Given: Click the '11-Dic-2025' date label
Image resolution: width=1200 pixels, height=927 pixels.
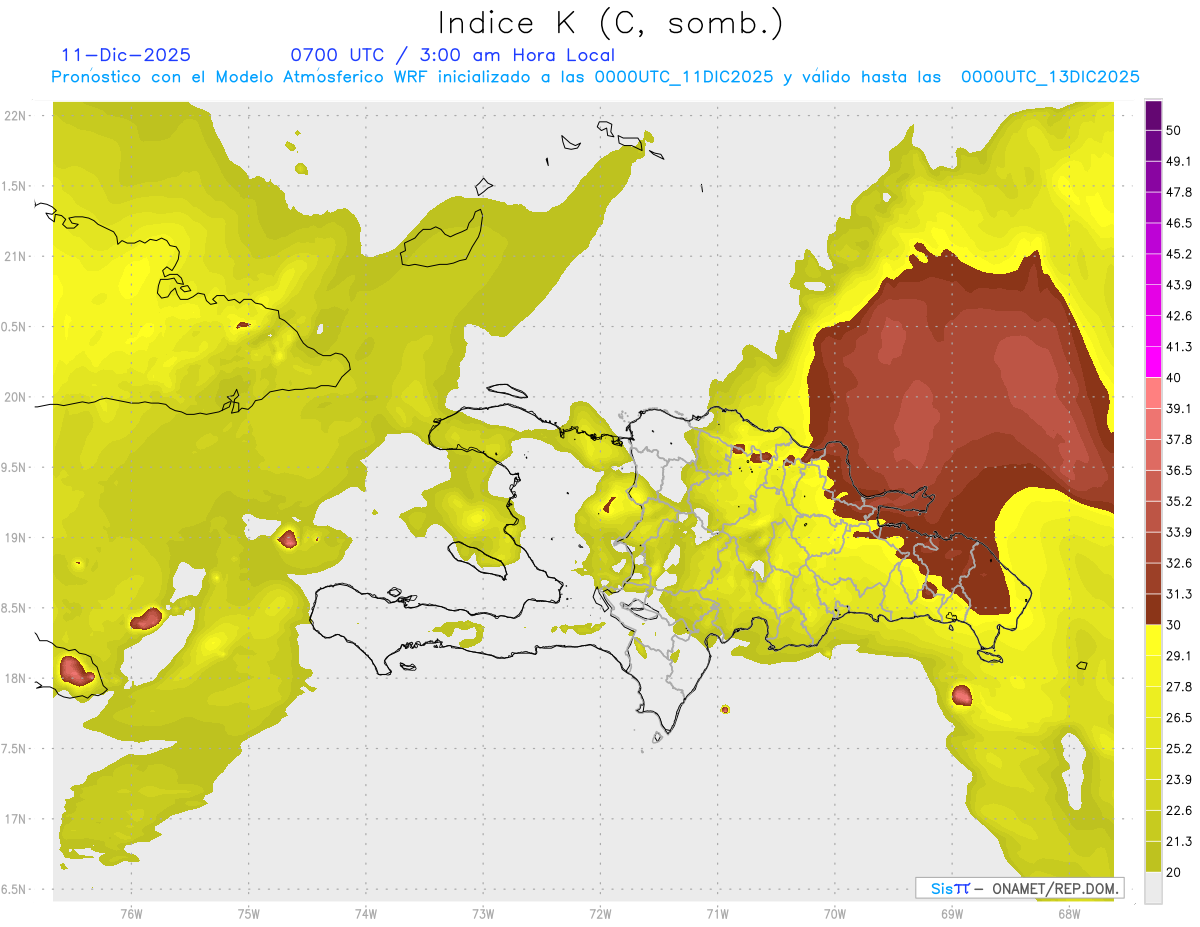Looking at the screenshot, I should 126,55.
